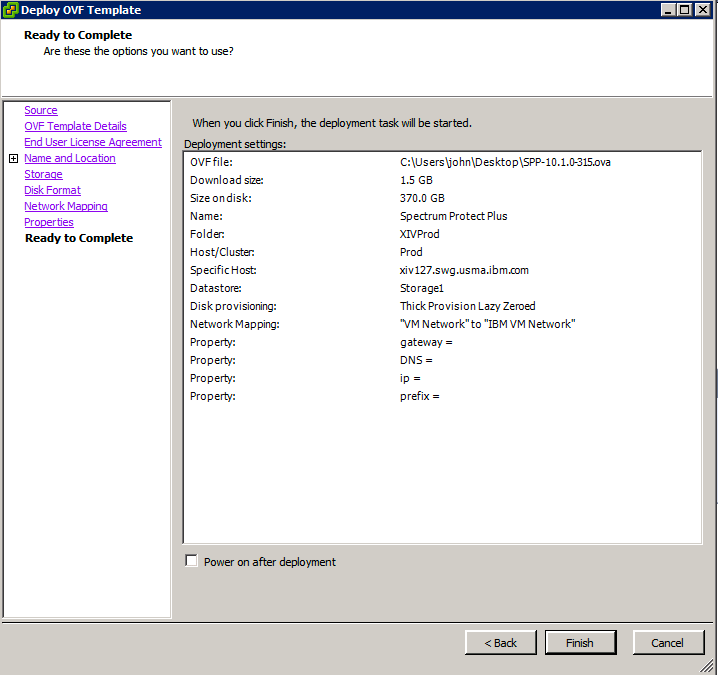
Task: Click the Ready to Complete page heading
Action: click(x=78, y=35)
